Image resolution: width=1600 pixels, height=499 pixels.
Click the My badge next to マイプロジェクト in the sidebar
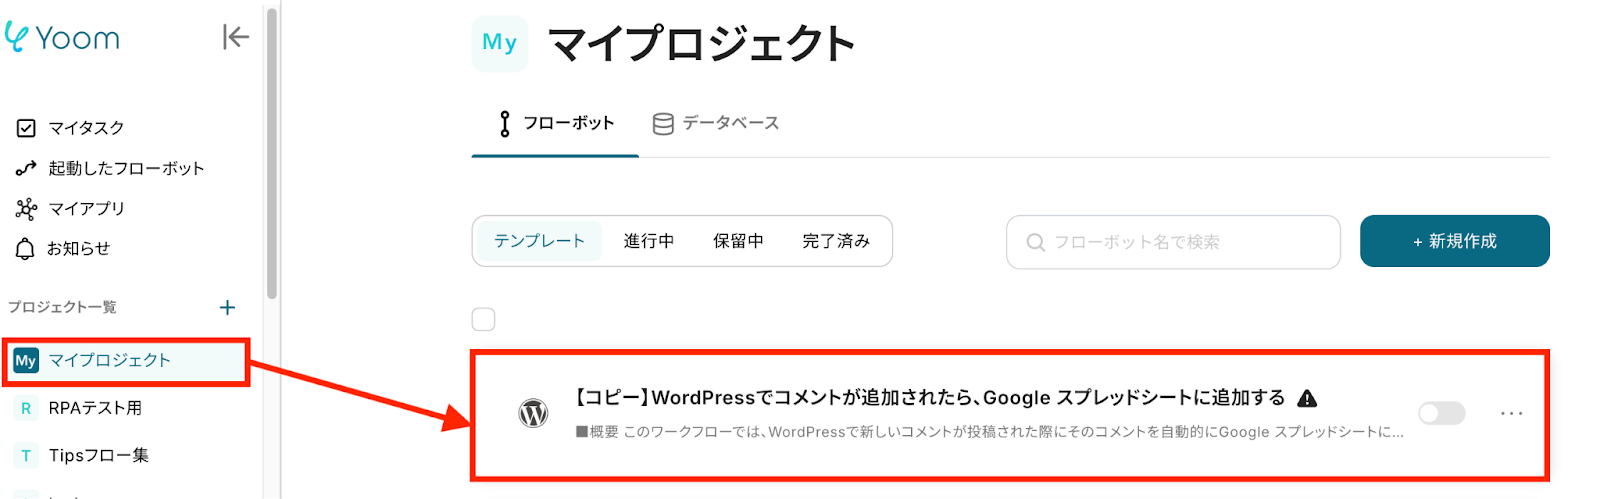point(26,360)
